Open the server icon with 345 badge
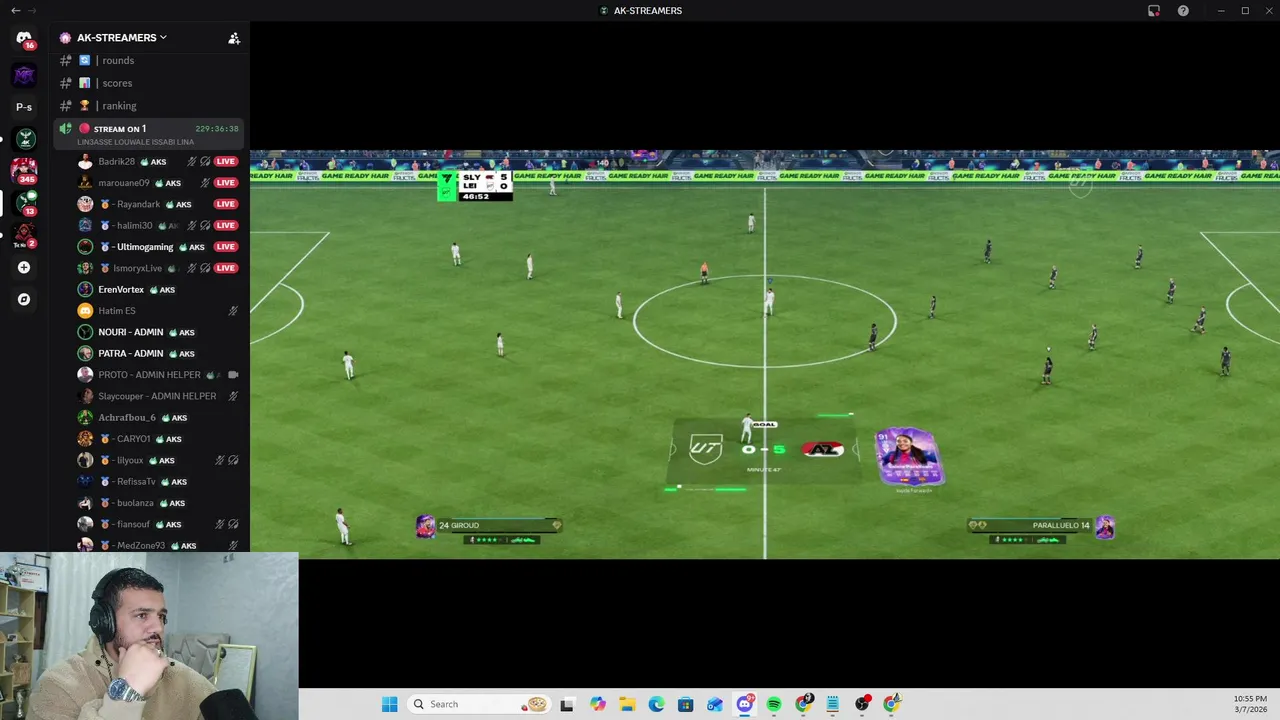 click(x=24, y=171)
